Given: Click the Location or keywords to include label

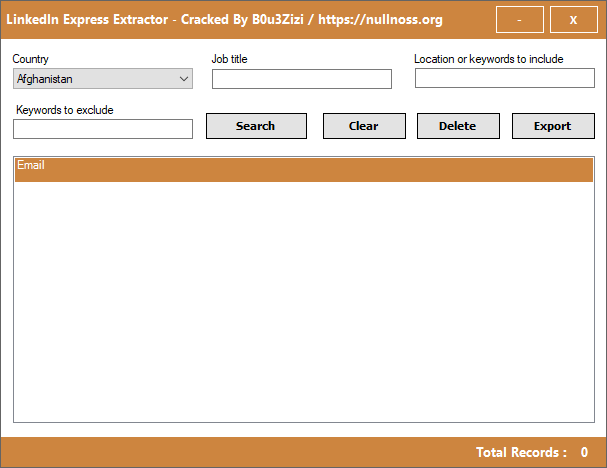Looking at the screenshot, I should 489,59.
